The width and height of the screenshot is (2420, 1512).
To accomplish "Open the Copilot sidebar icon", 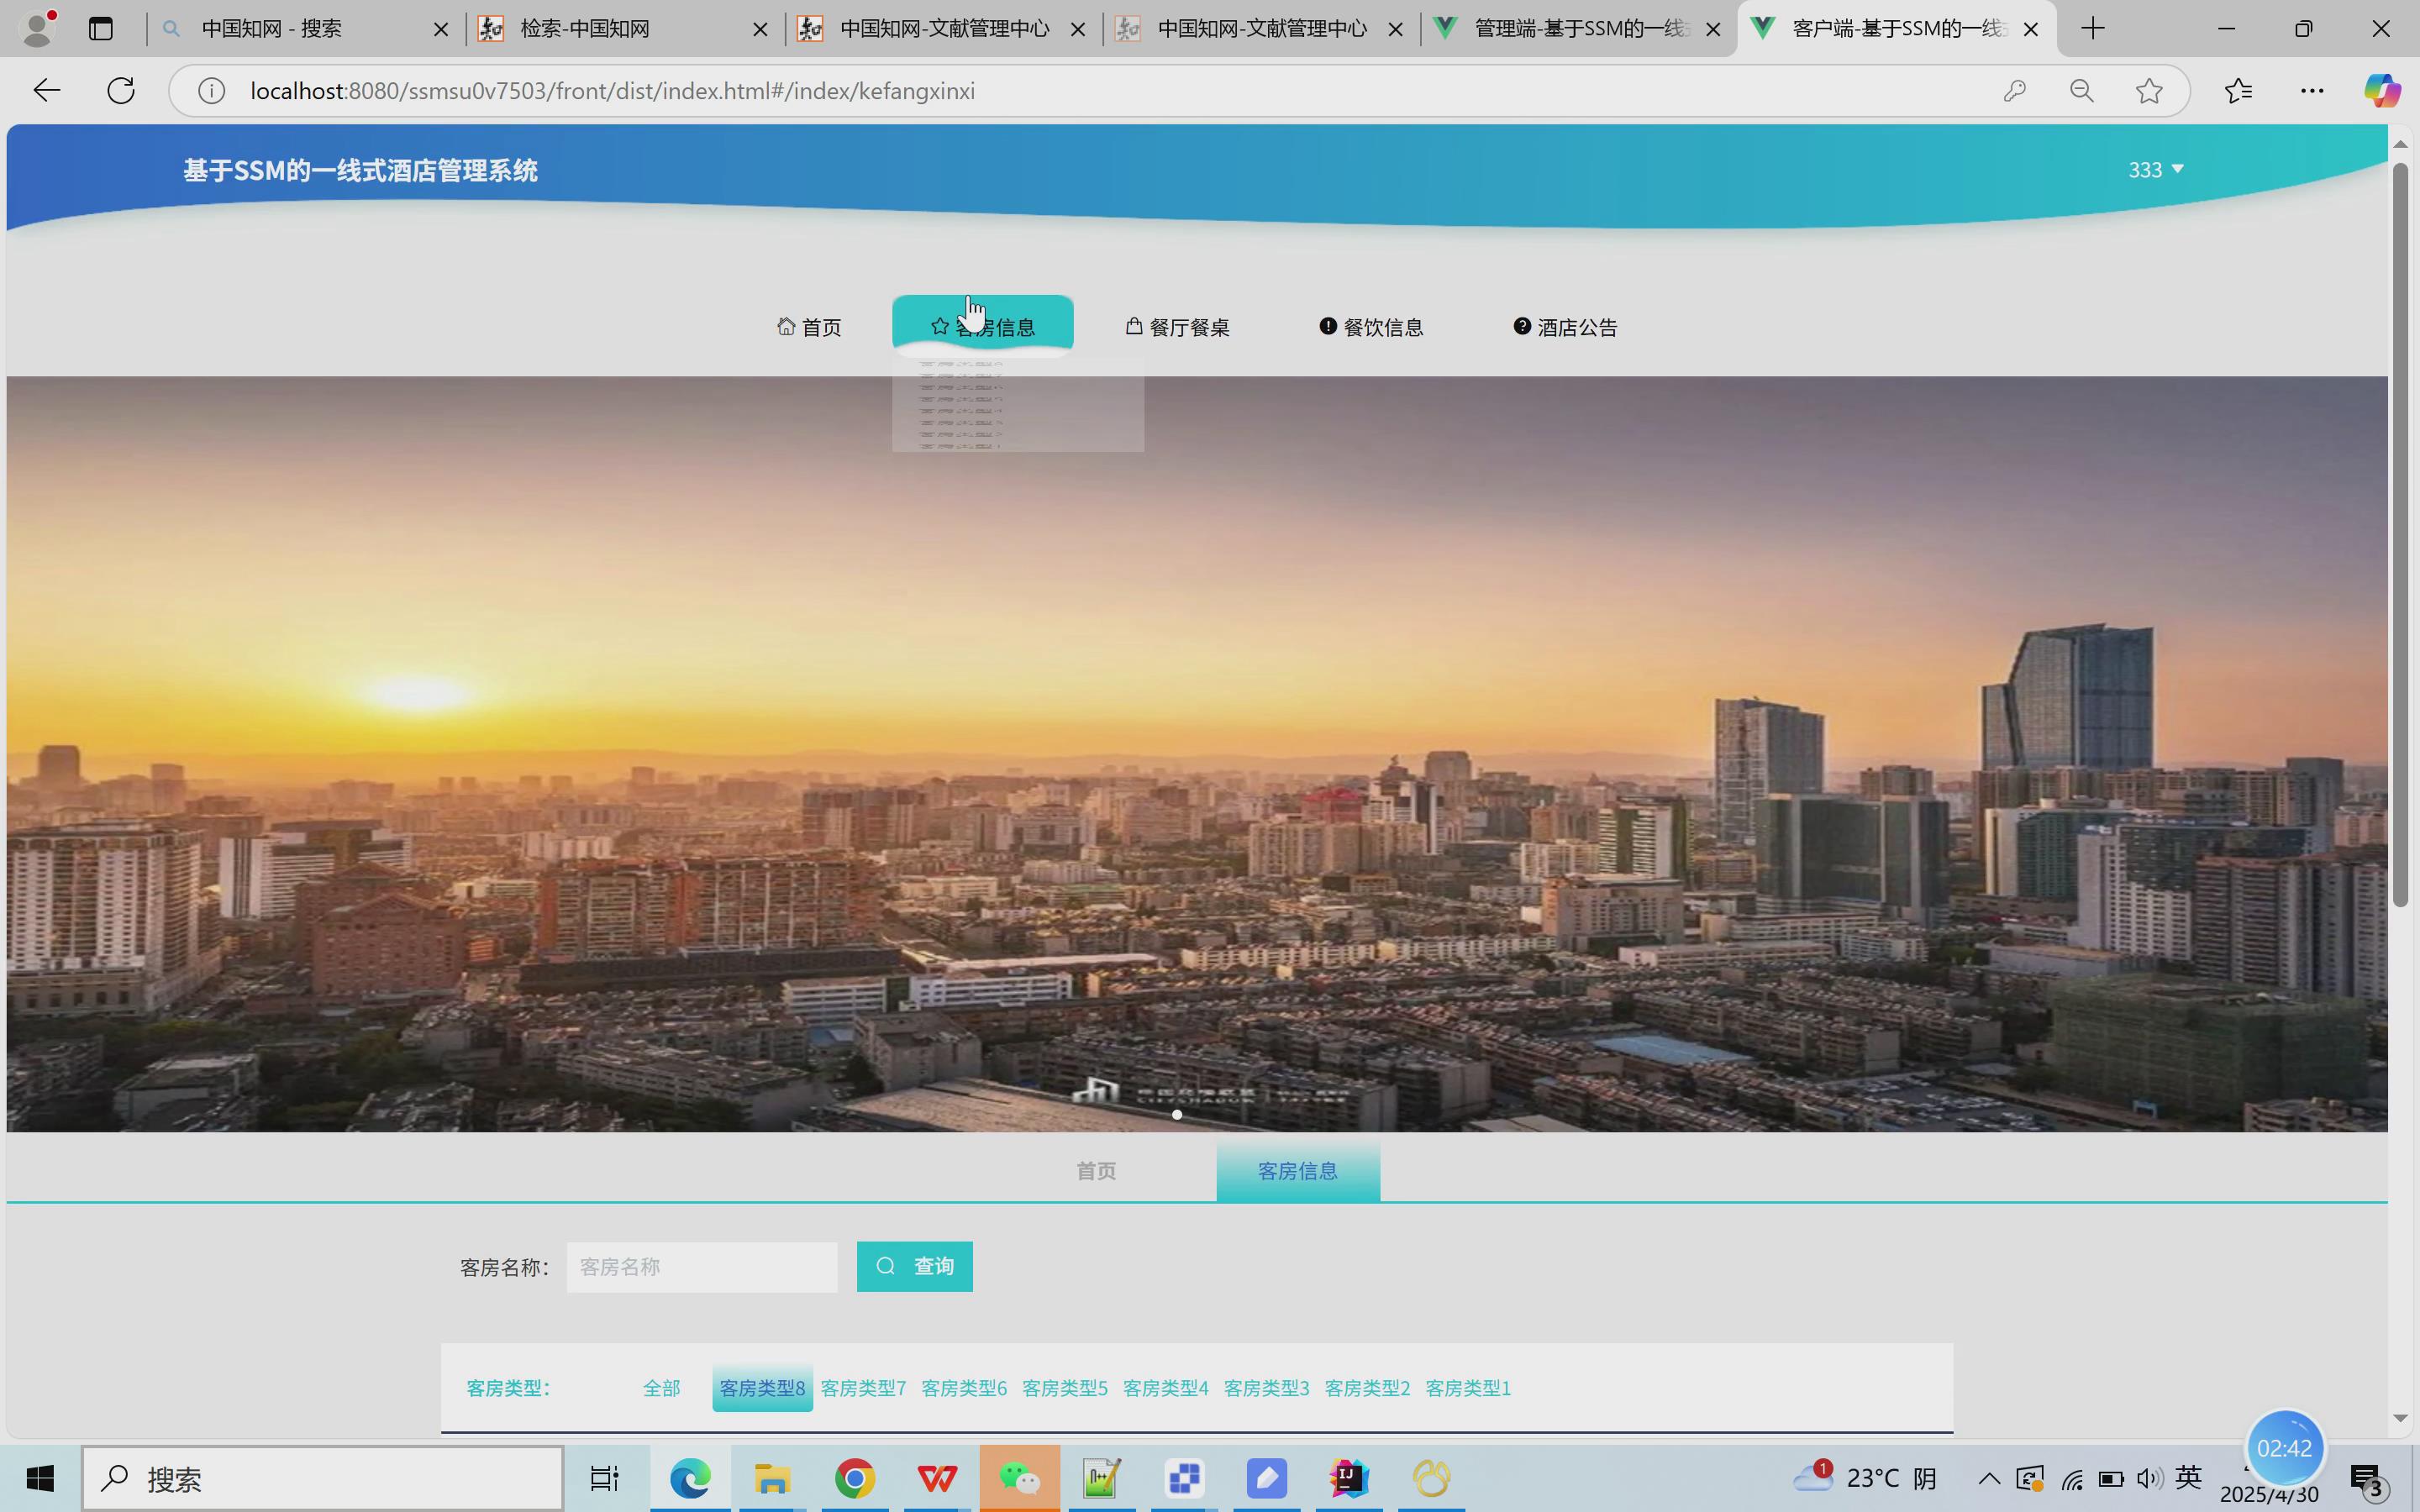I will click(2381, 91).
